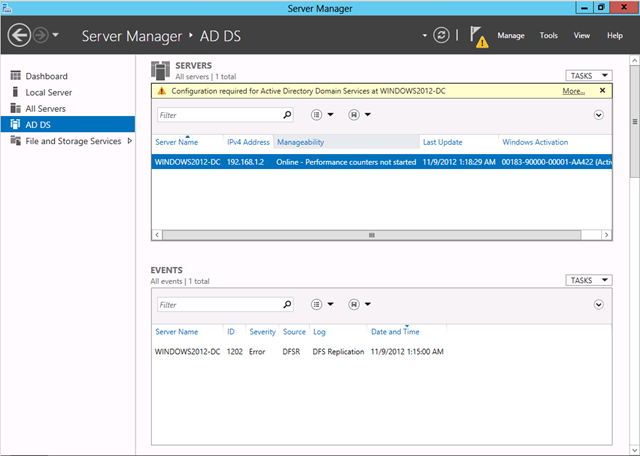Open dropdown arrow next to Servers list icon
The height and width of the screenshot is (456, 640).
point(331,115)
